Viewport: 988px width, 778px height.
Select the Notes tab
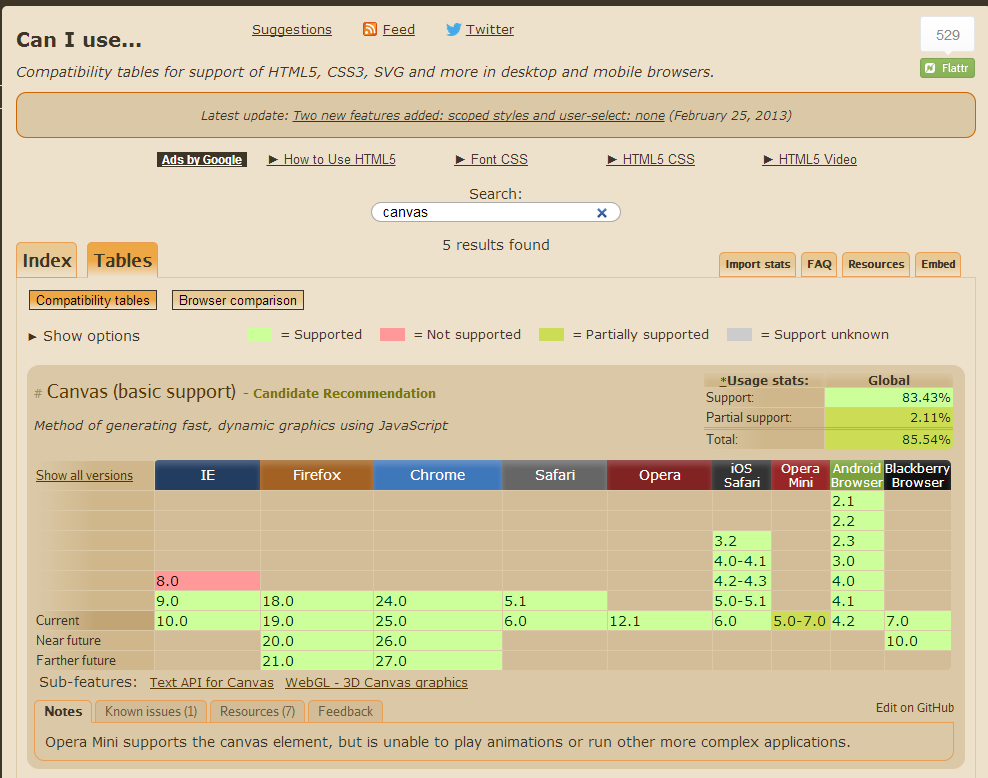63,711
